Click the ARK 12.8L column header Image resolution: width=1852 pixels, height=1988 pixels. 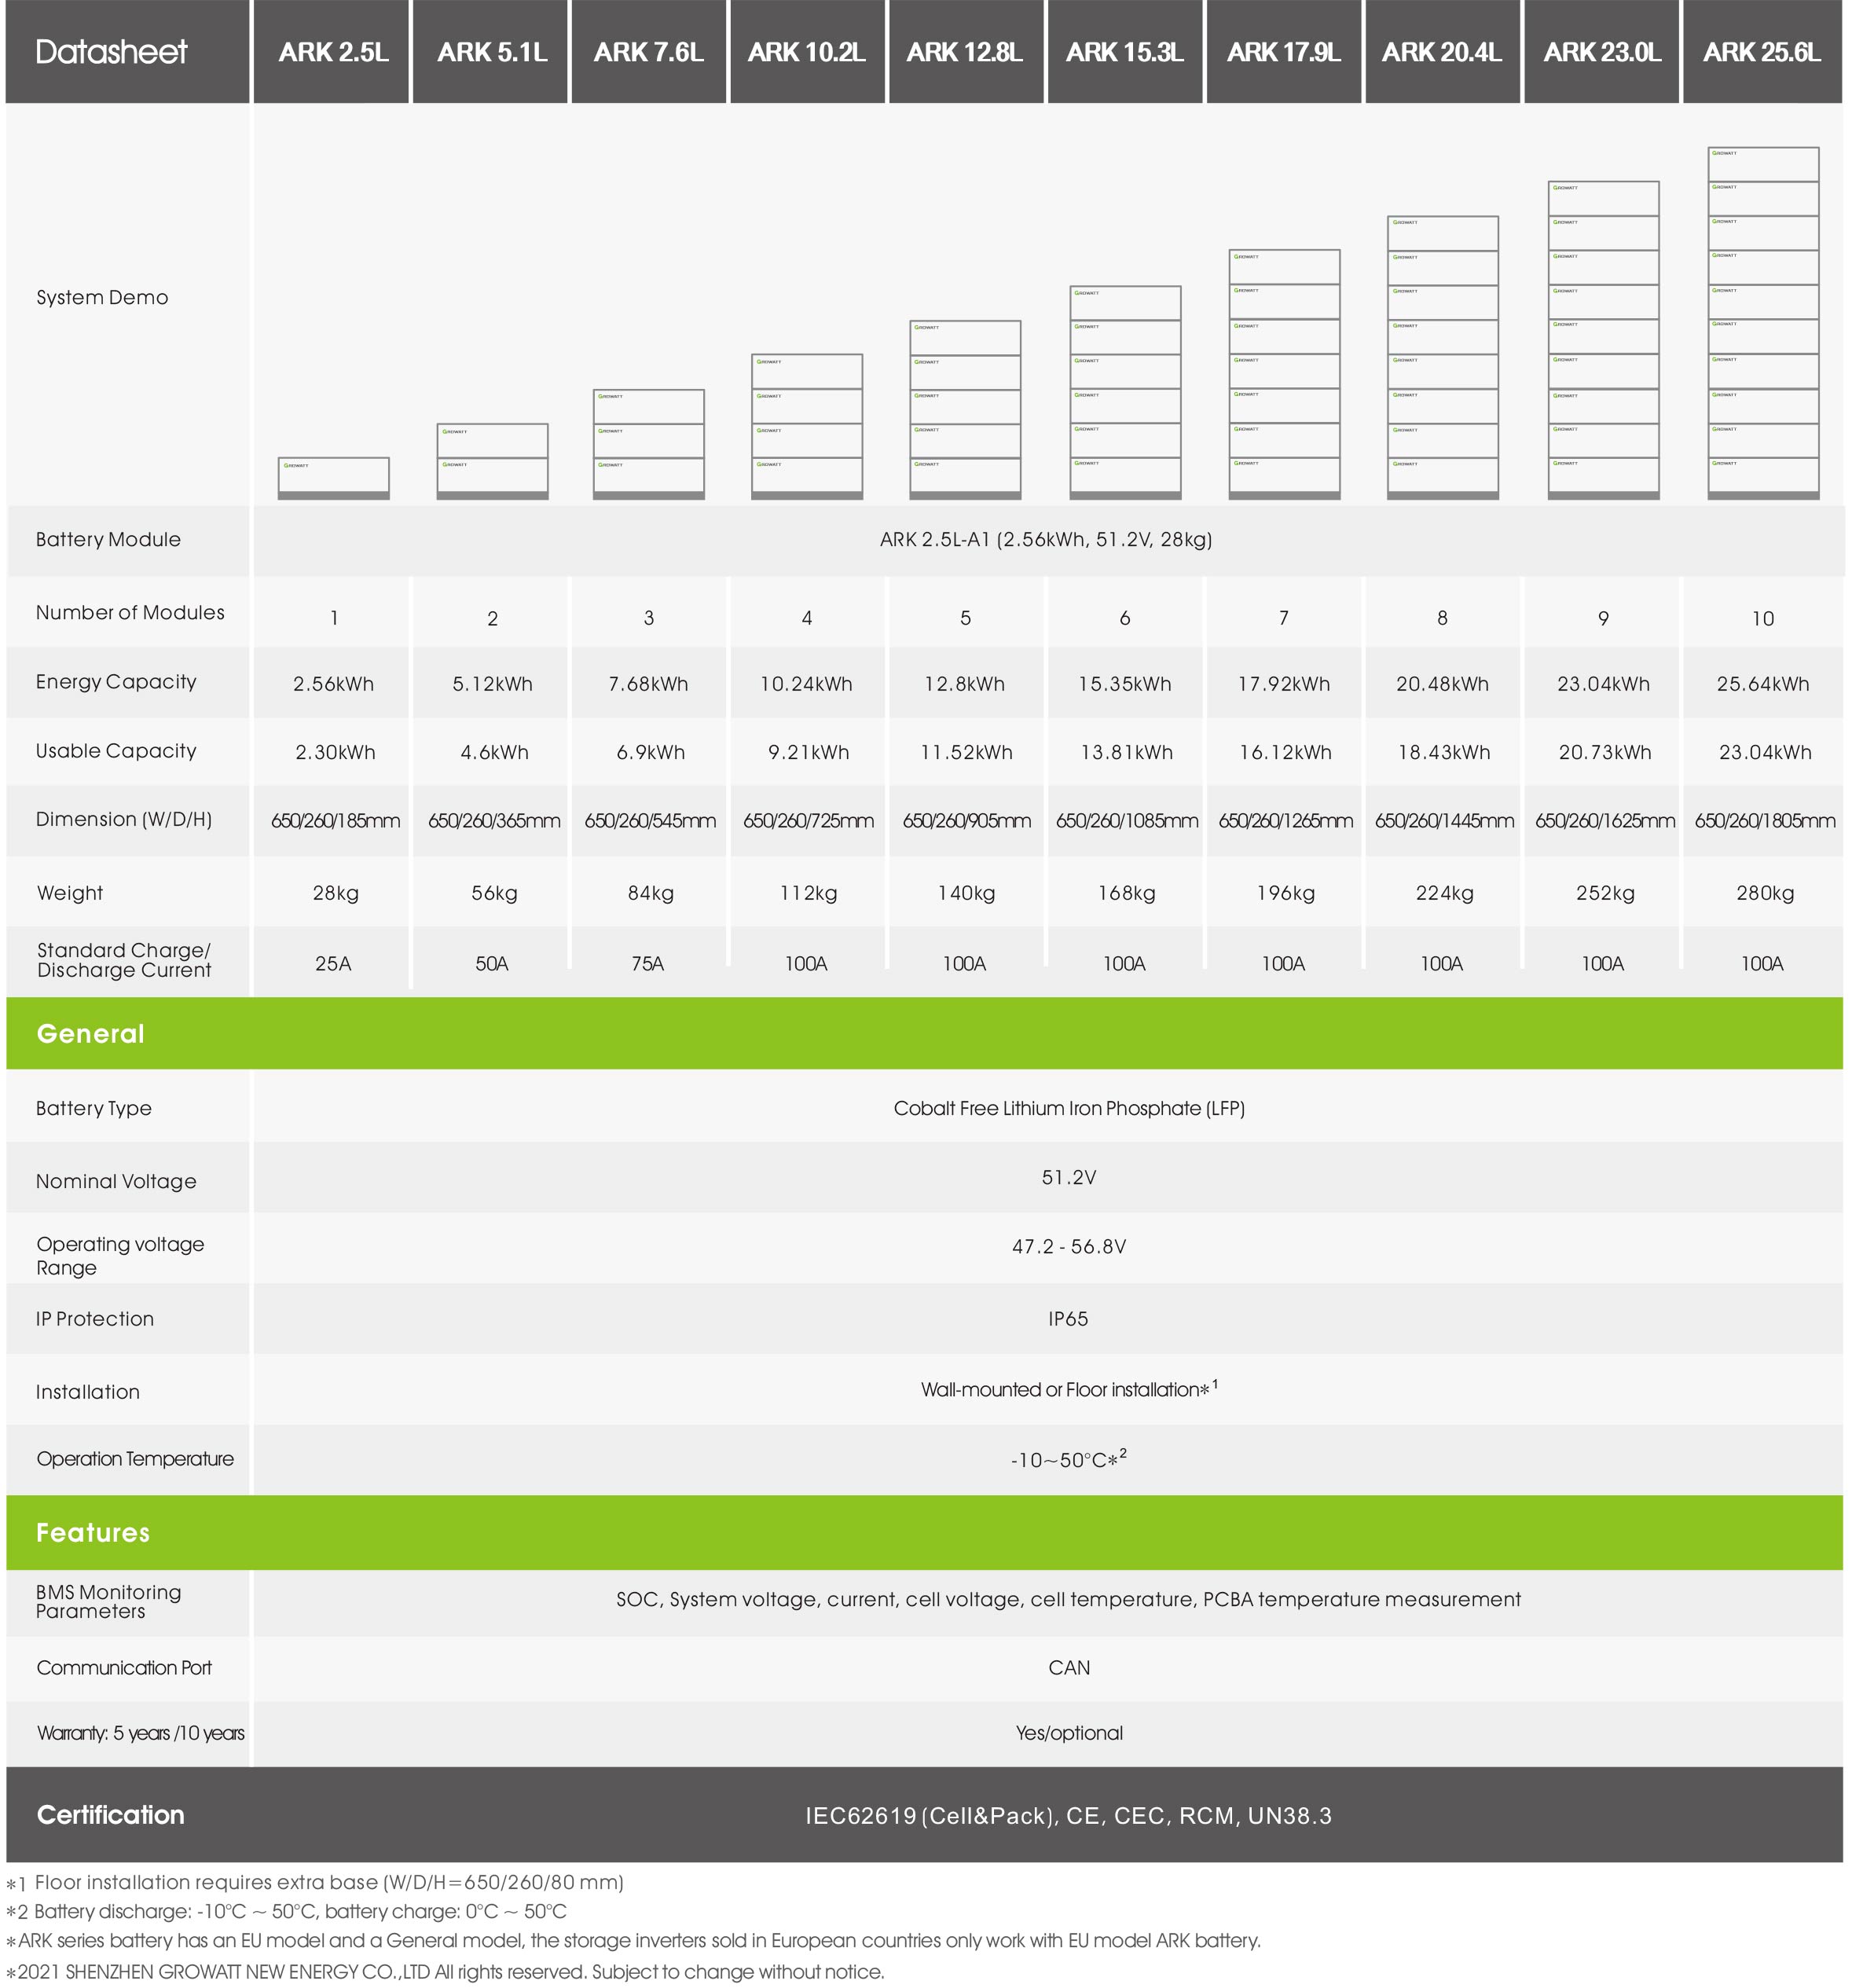click(x=964, y=52)
